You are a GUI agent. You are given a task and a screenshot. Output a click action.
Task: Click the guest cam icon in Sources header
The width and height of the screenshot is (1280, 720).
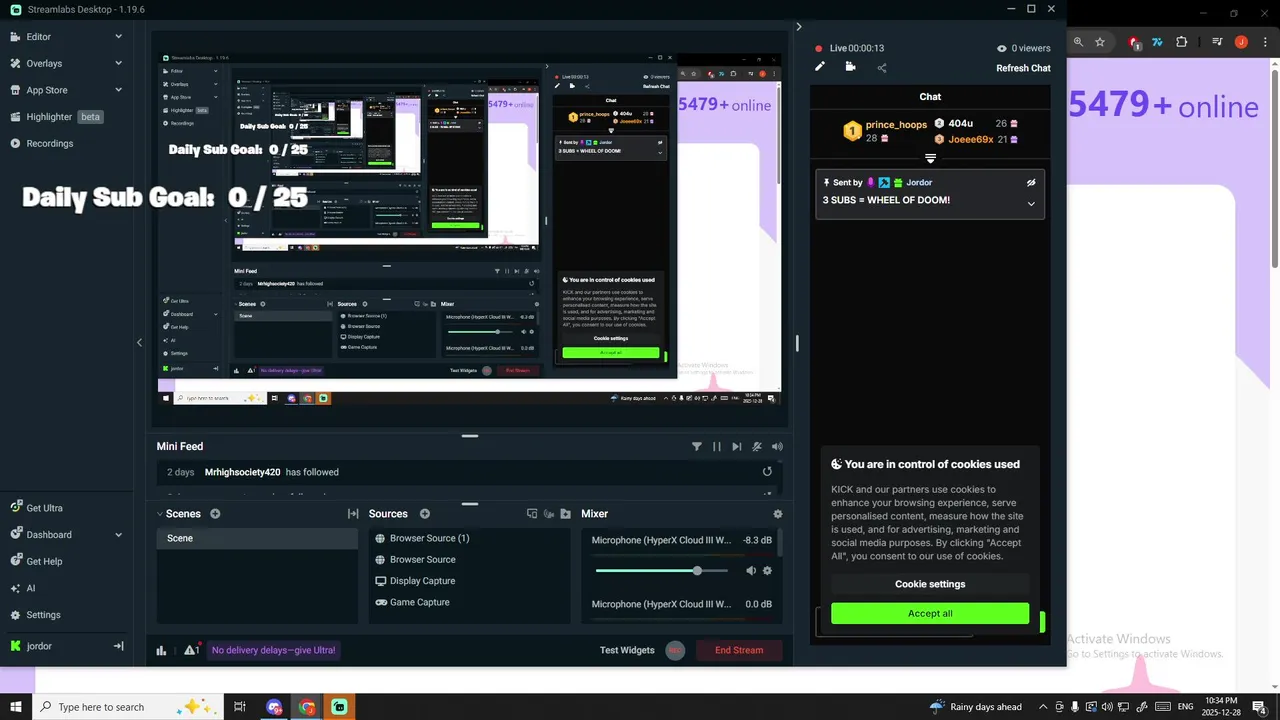(x=549, y=514)
